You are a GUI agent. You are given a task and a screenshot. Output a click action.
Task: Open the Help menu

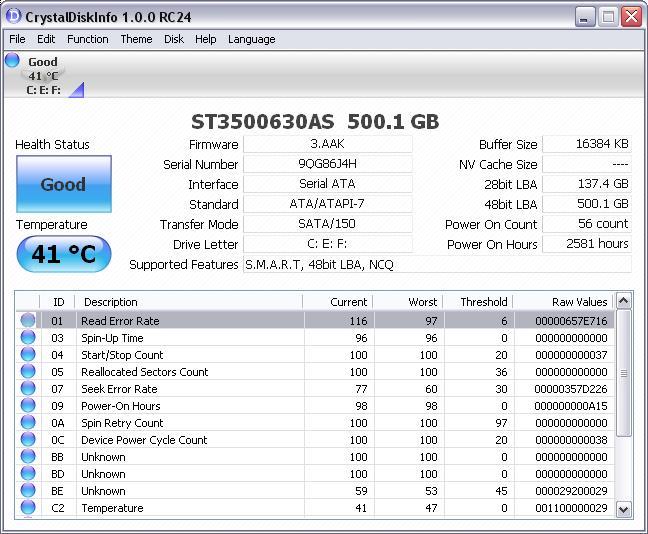coord(206,39)
